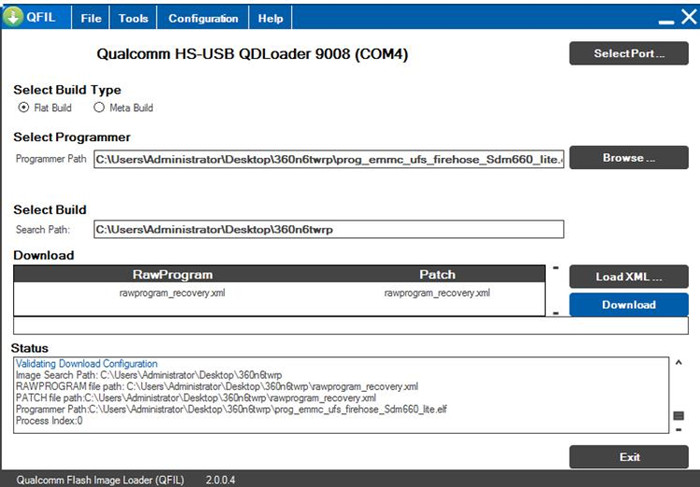Click the Load XML button

pyautogui.click(x=629, y=277)
